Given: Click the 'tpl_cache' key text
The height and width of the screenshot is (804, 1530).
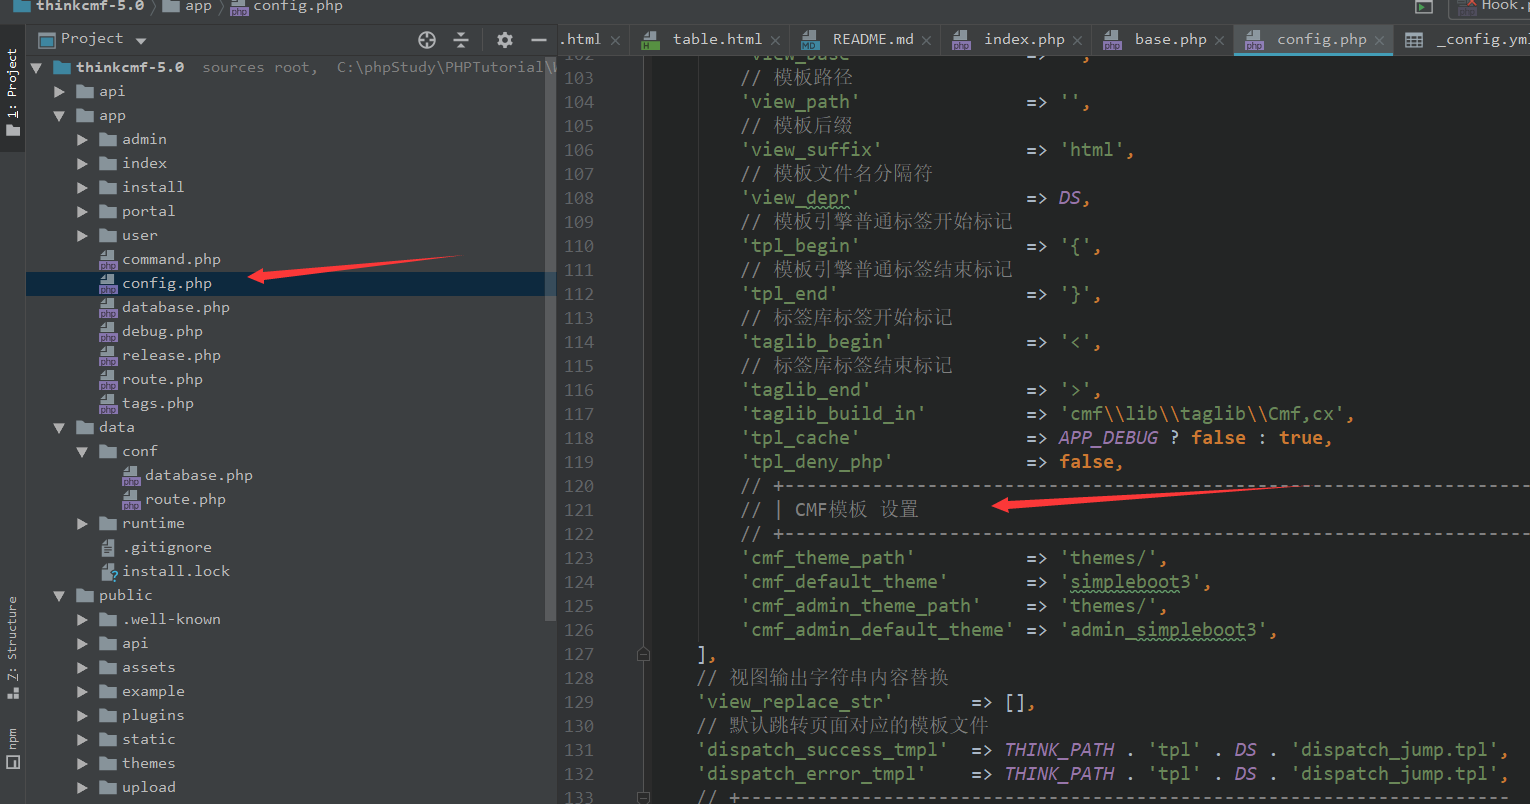Looking at the screenshot, I should [800, 438].
